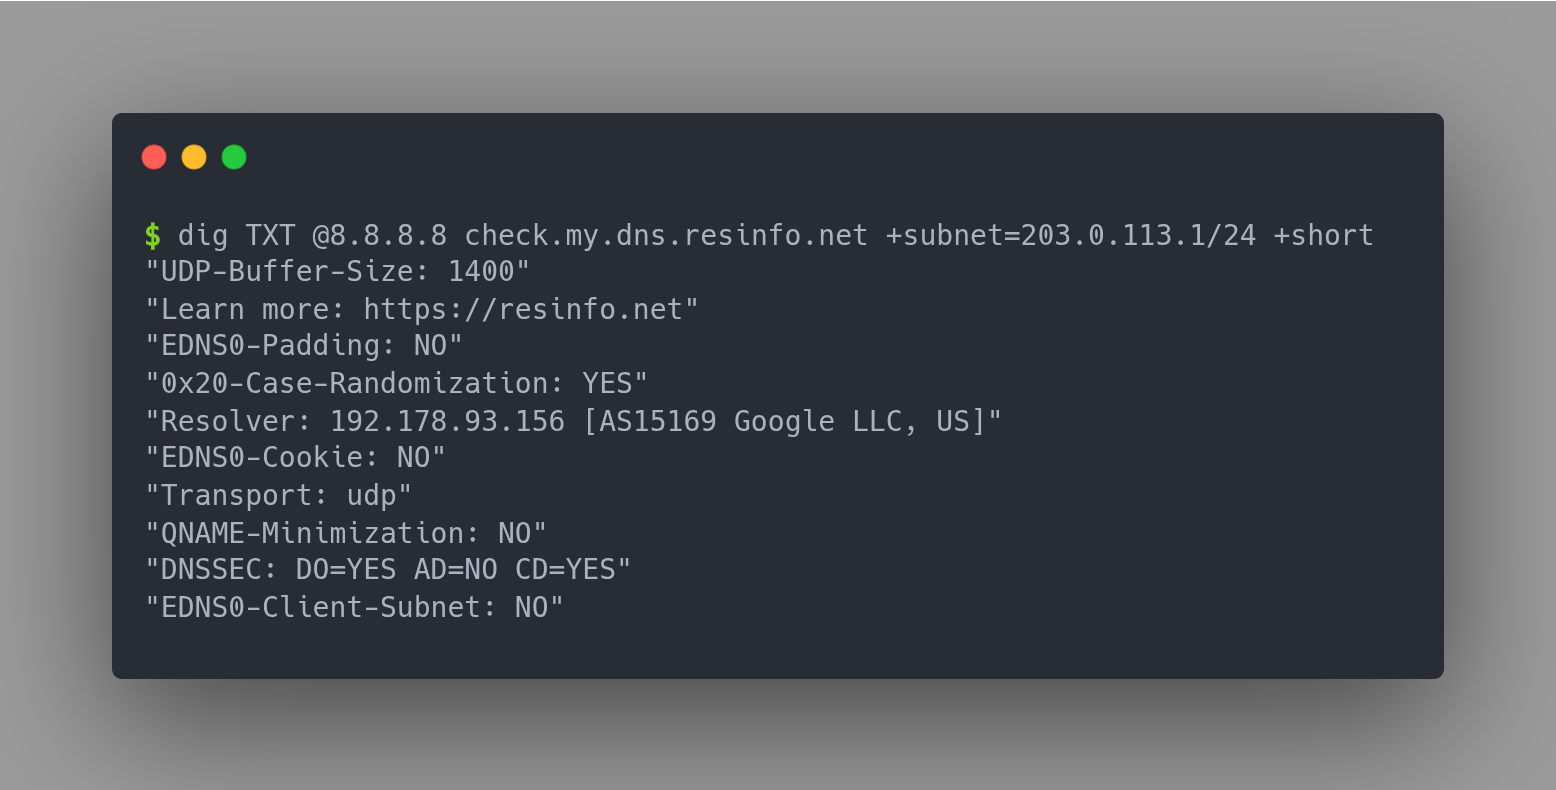This screenshot has height=790, width=1556.
Task: Click the green traffic light window control
Action: tap(233, 157)
